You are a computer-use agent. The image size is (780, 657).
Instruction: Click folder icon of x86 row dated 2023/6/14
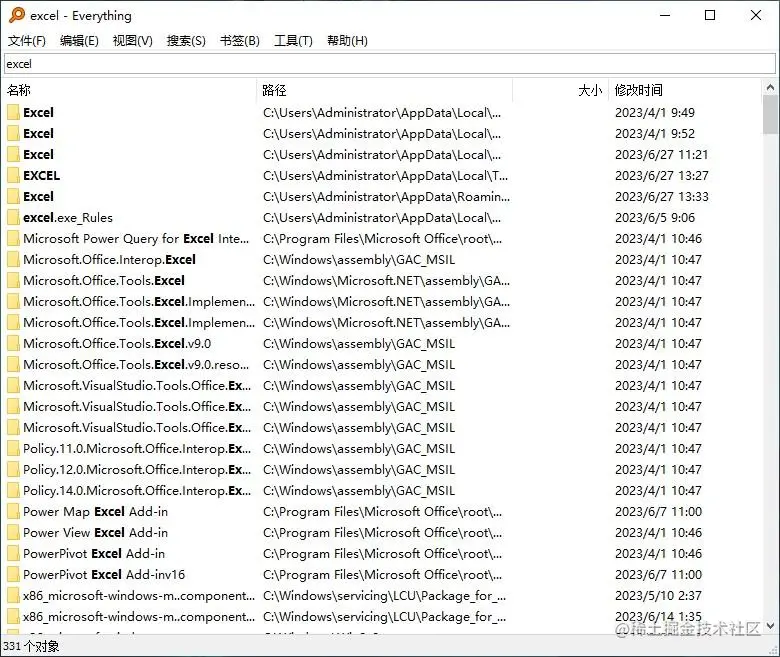tap(13, 617)
